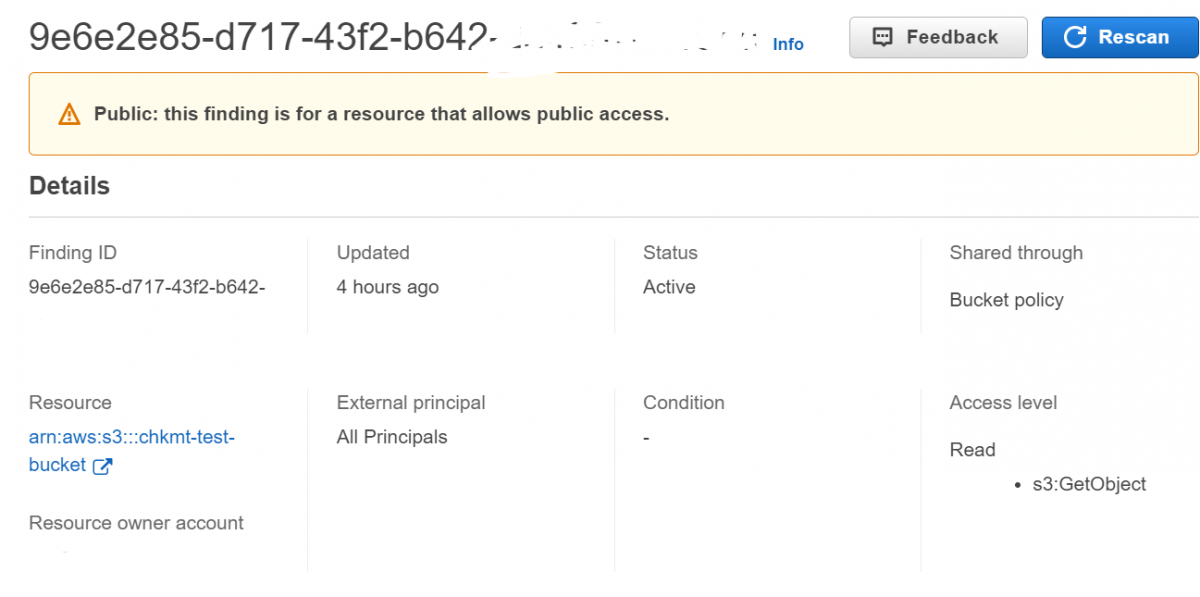Click the Resource owner account label

[x=135, y=523]
